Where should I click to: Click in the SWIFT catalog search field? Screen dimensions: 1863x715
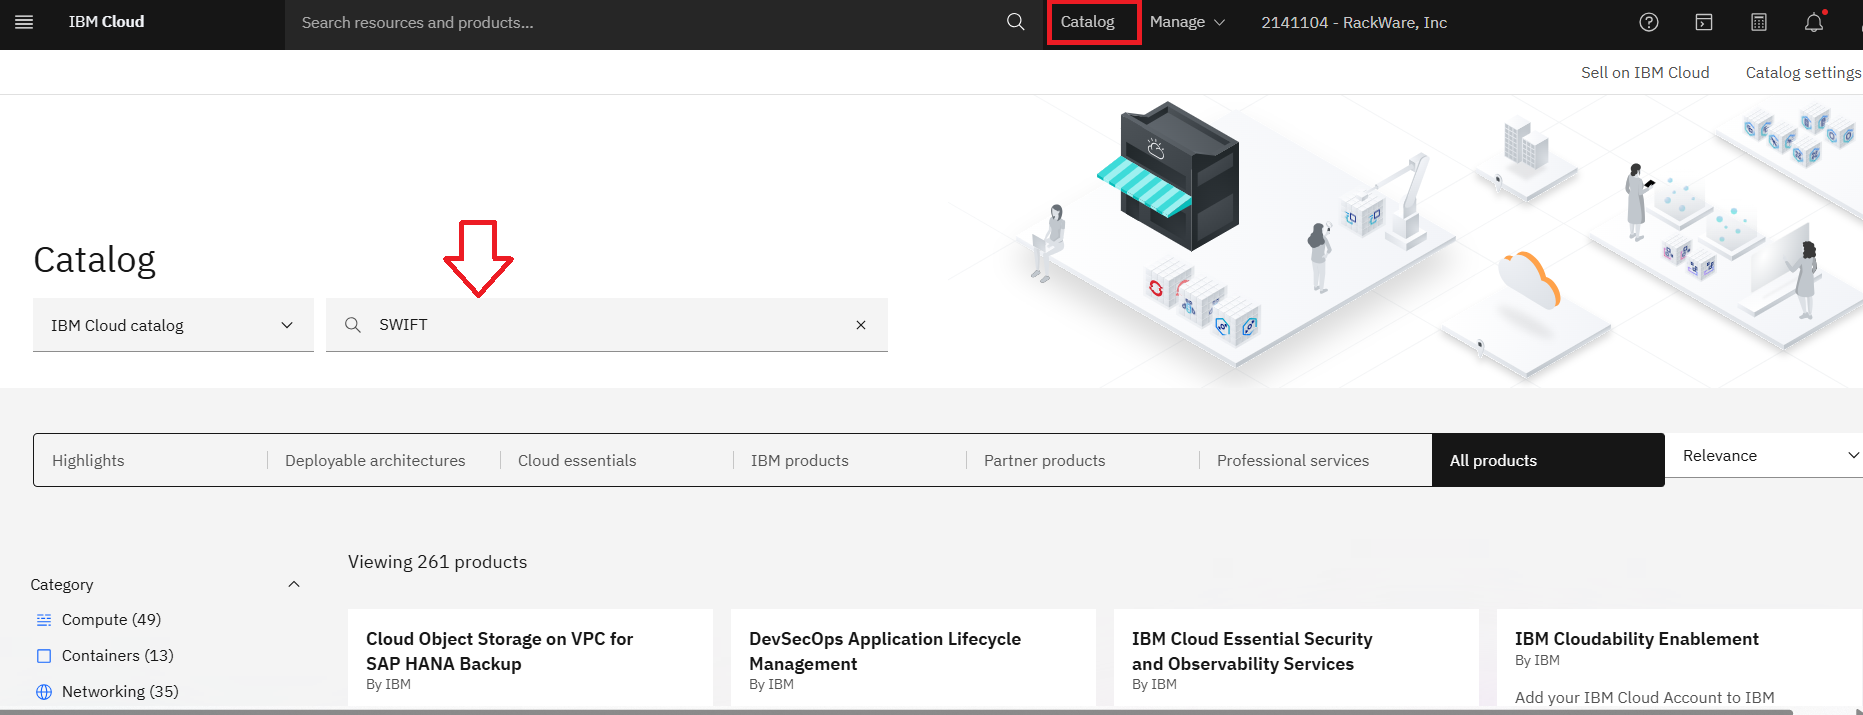607,325
